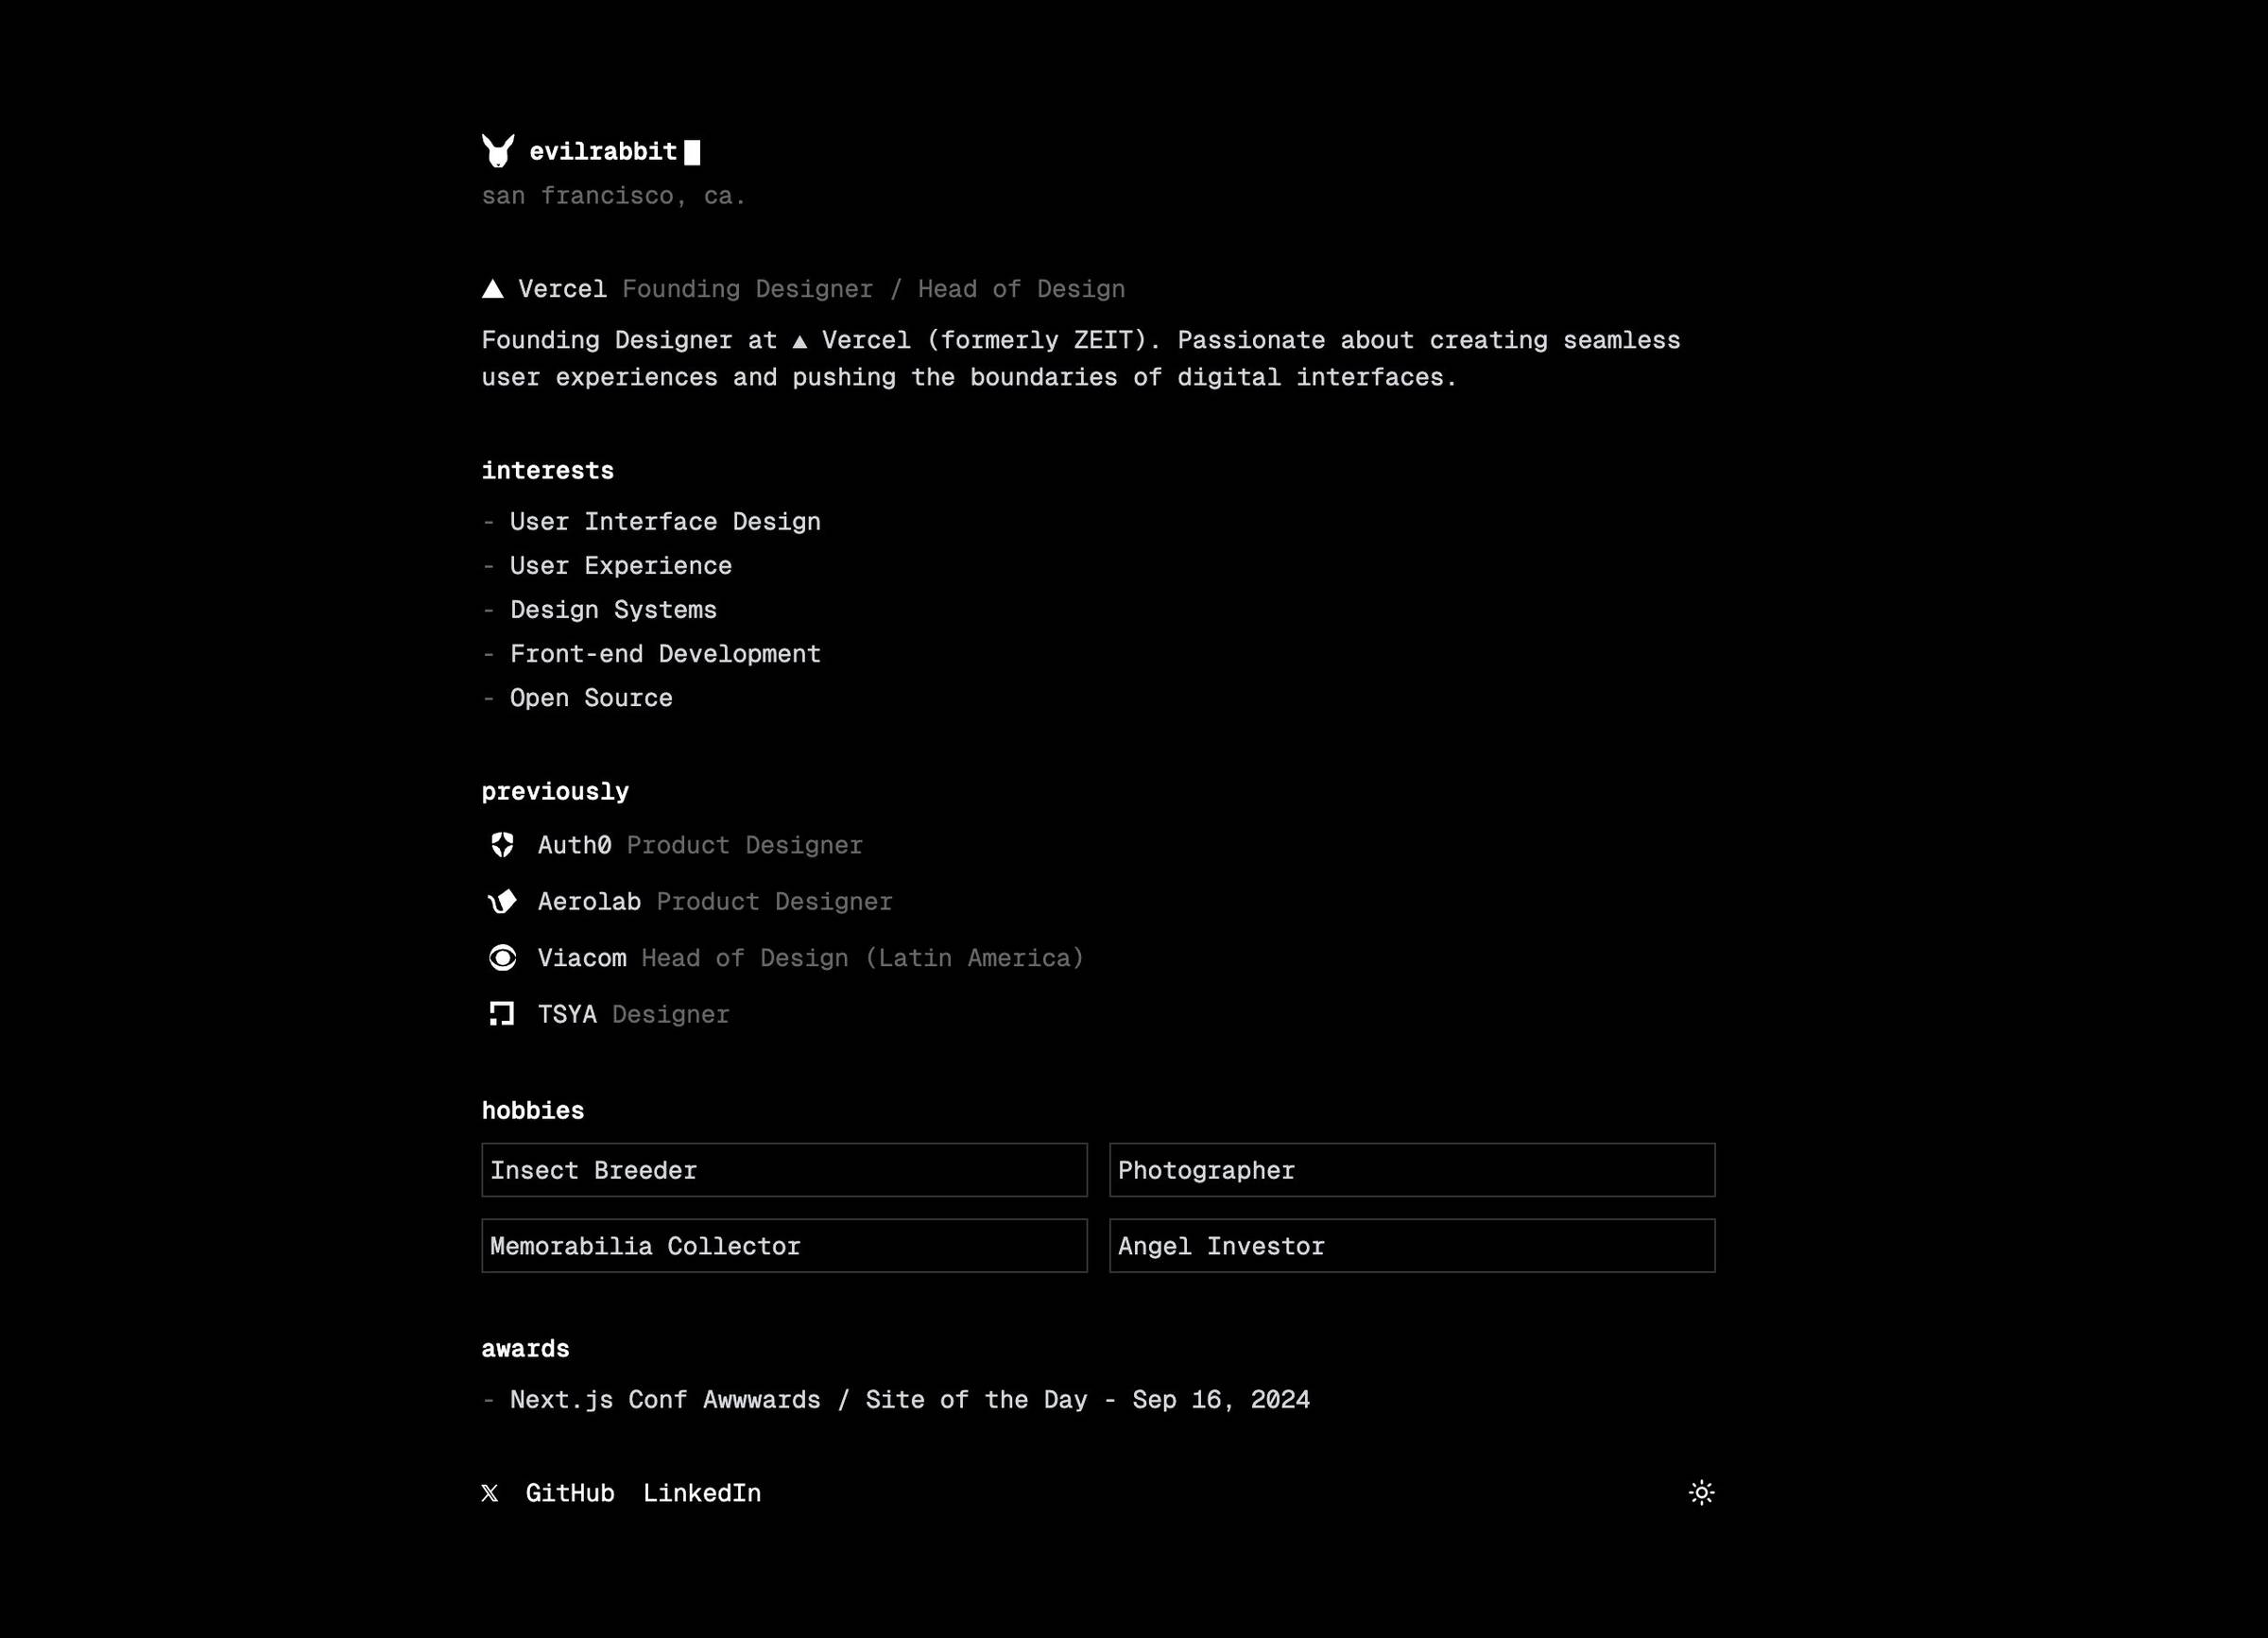Click 'Product Designer' role next to Aerolab
The image size is (2268, 1638).
coord(774,901)
